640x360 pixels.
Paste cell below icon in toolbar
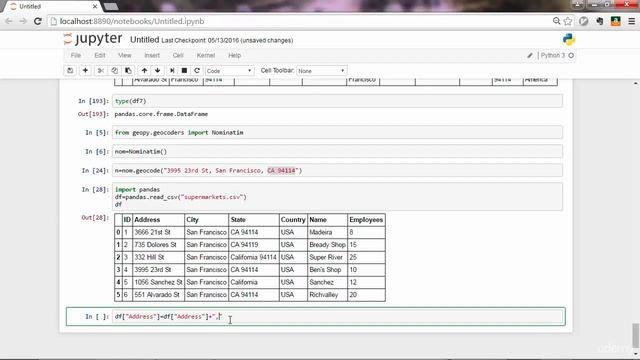click(x=128, y=71)
